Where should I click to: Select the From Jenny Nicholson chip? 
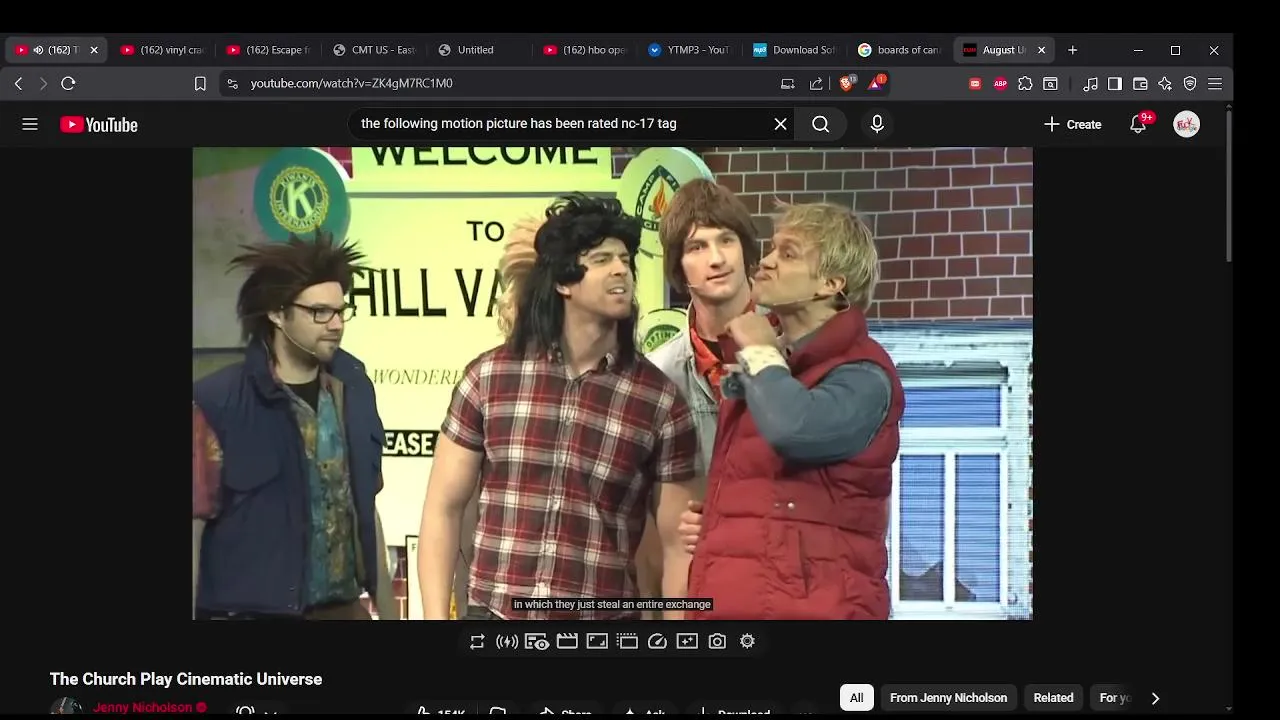(x=948, y=698)
